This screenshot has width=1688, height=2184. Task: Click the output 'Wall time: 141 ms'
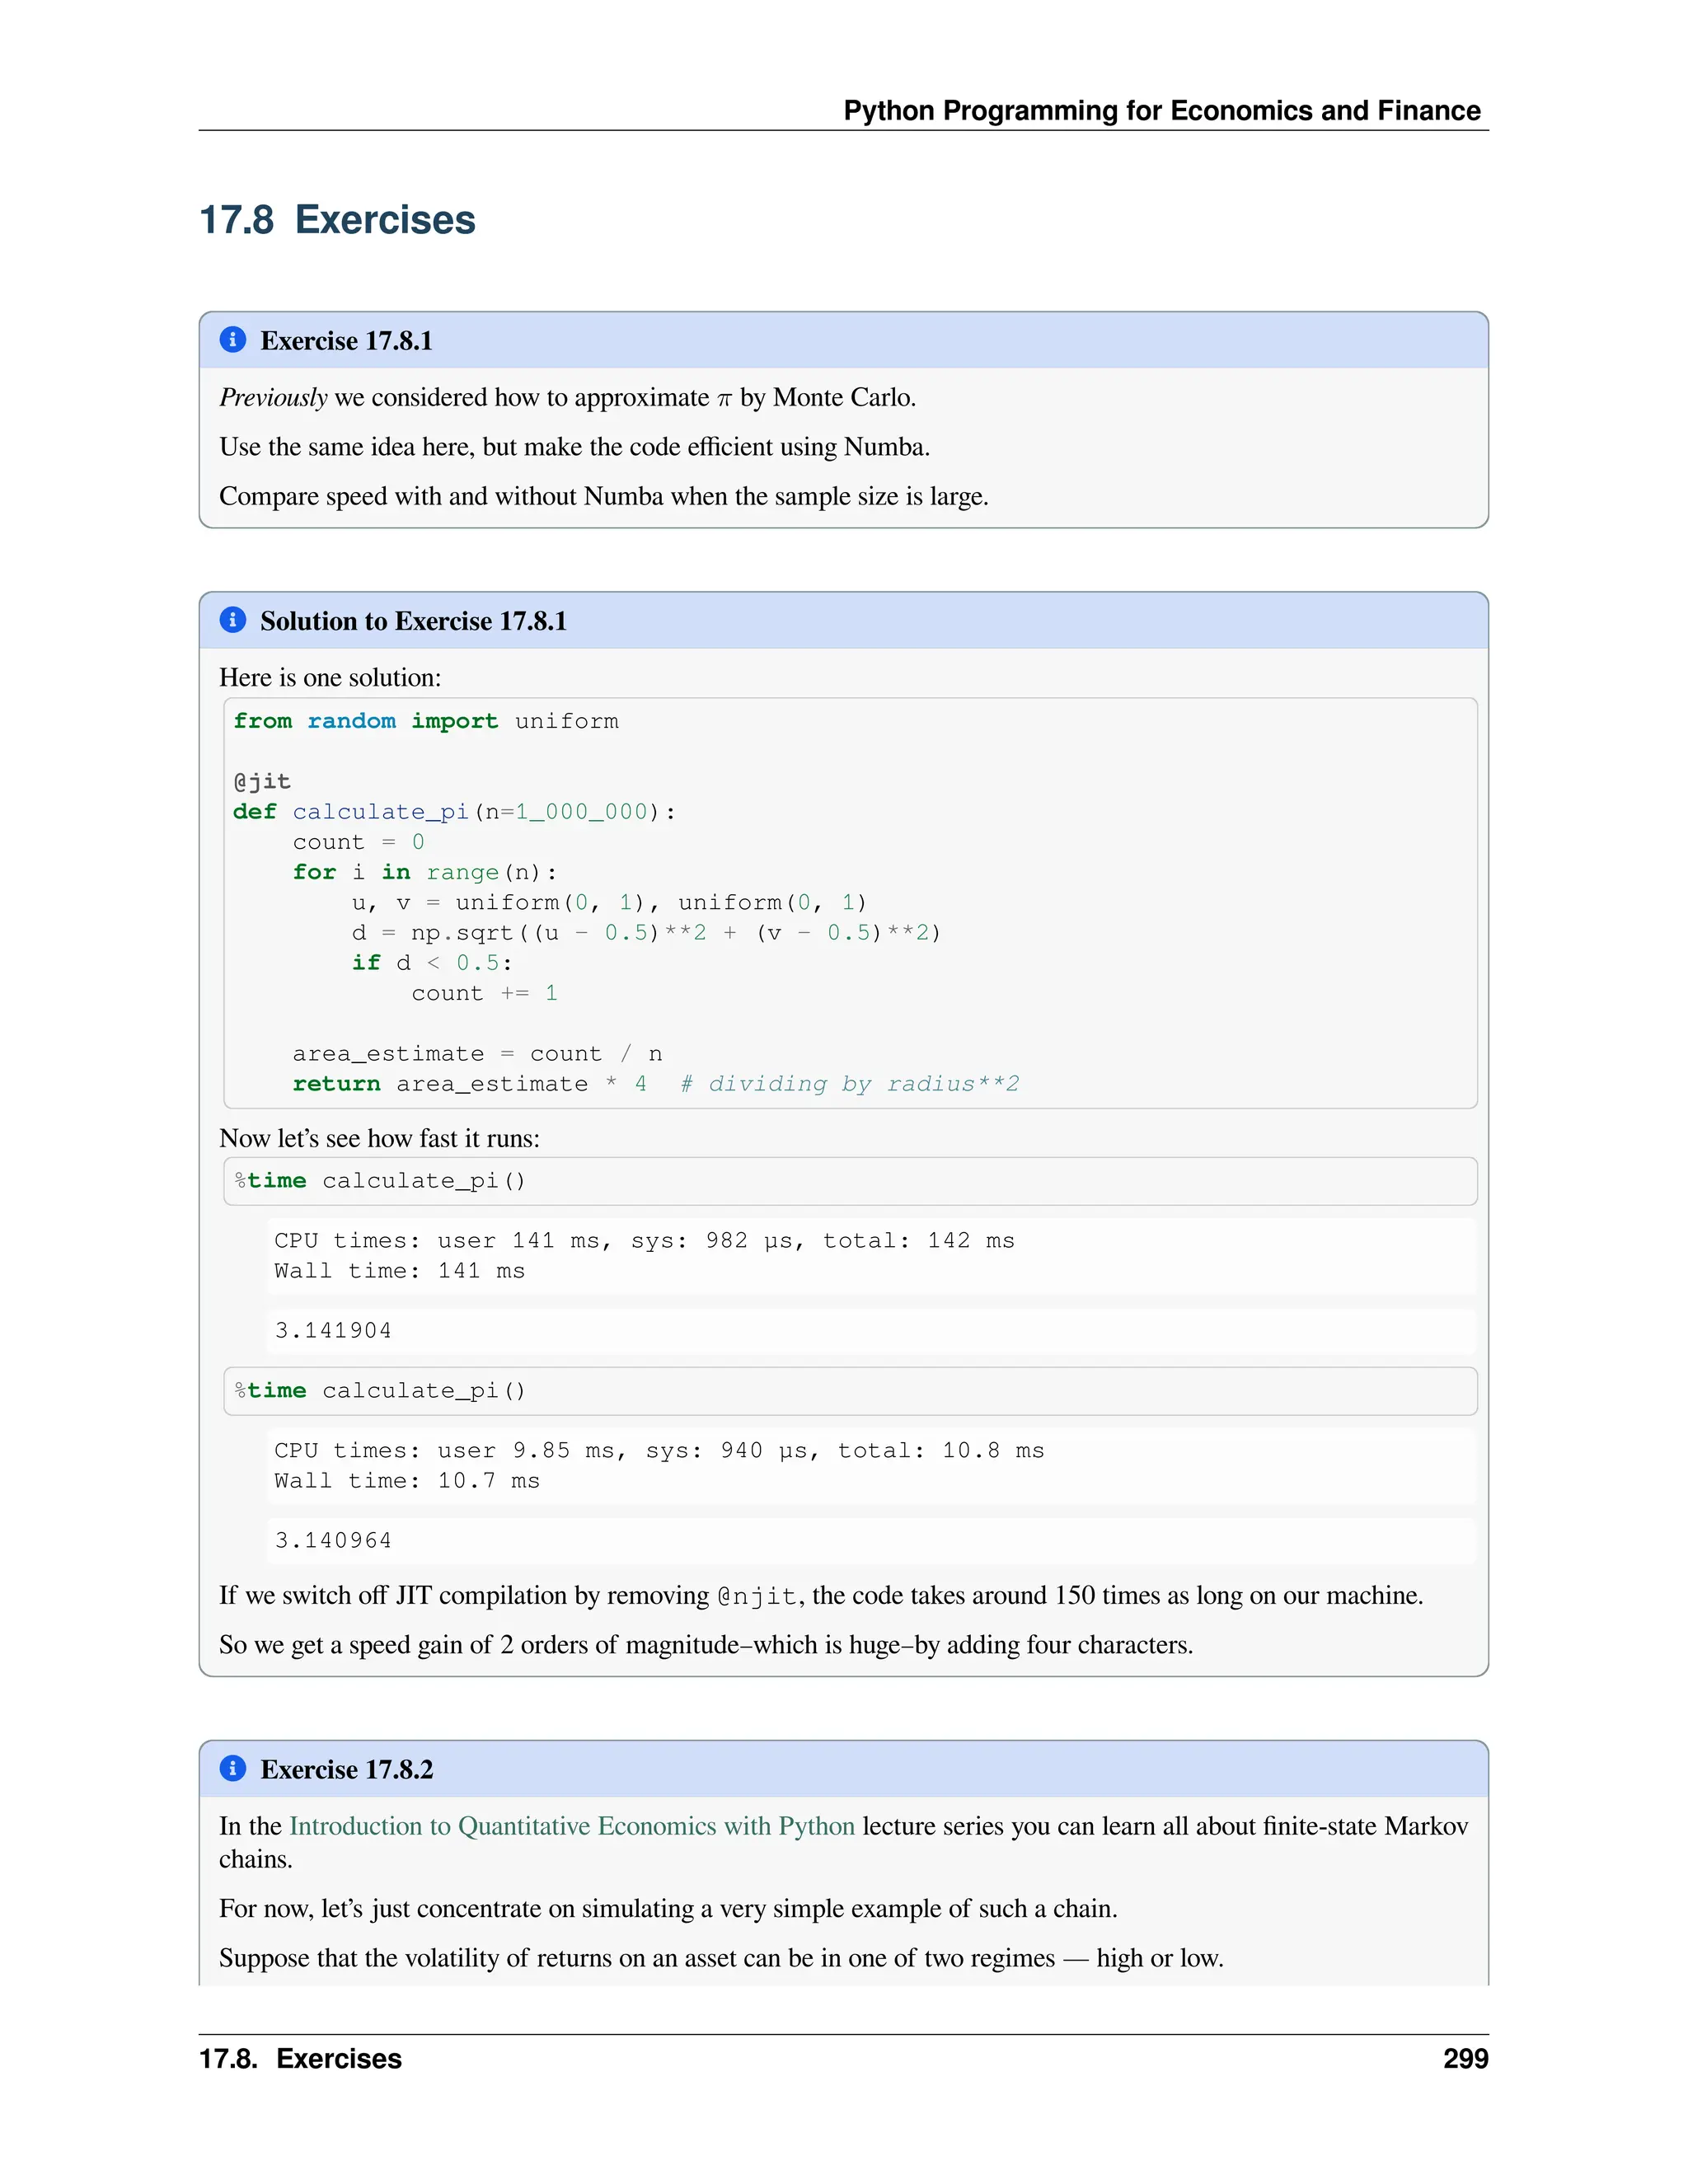[400, 1271]
